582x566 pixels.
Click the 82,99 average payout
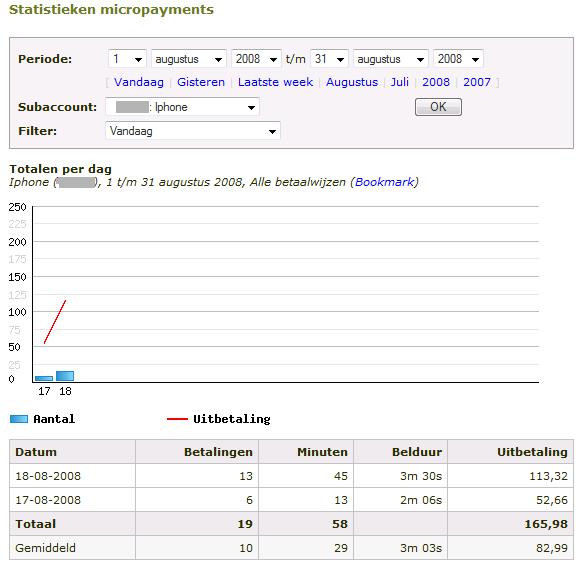click(x=552, y=548)
